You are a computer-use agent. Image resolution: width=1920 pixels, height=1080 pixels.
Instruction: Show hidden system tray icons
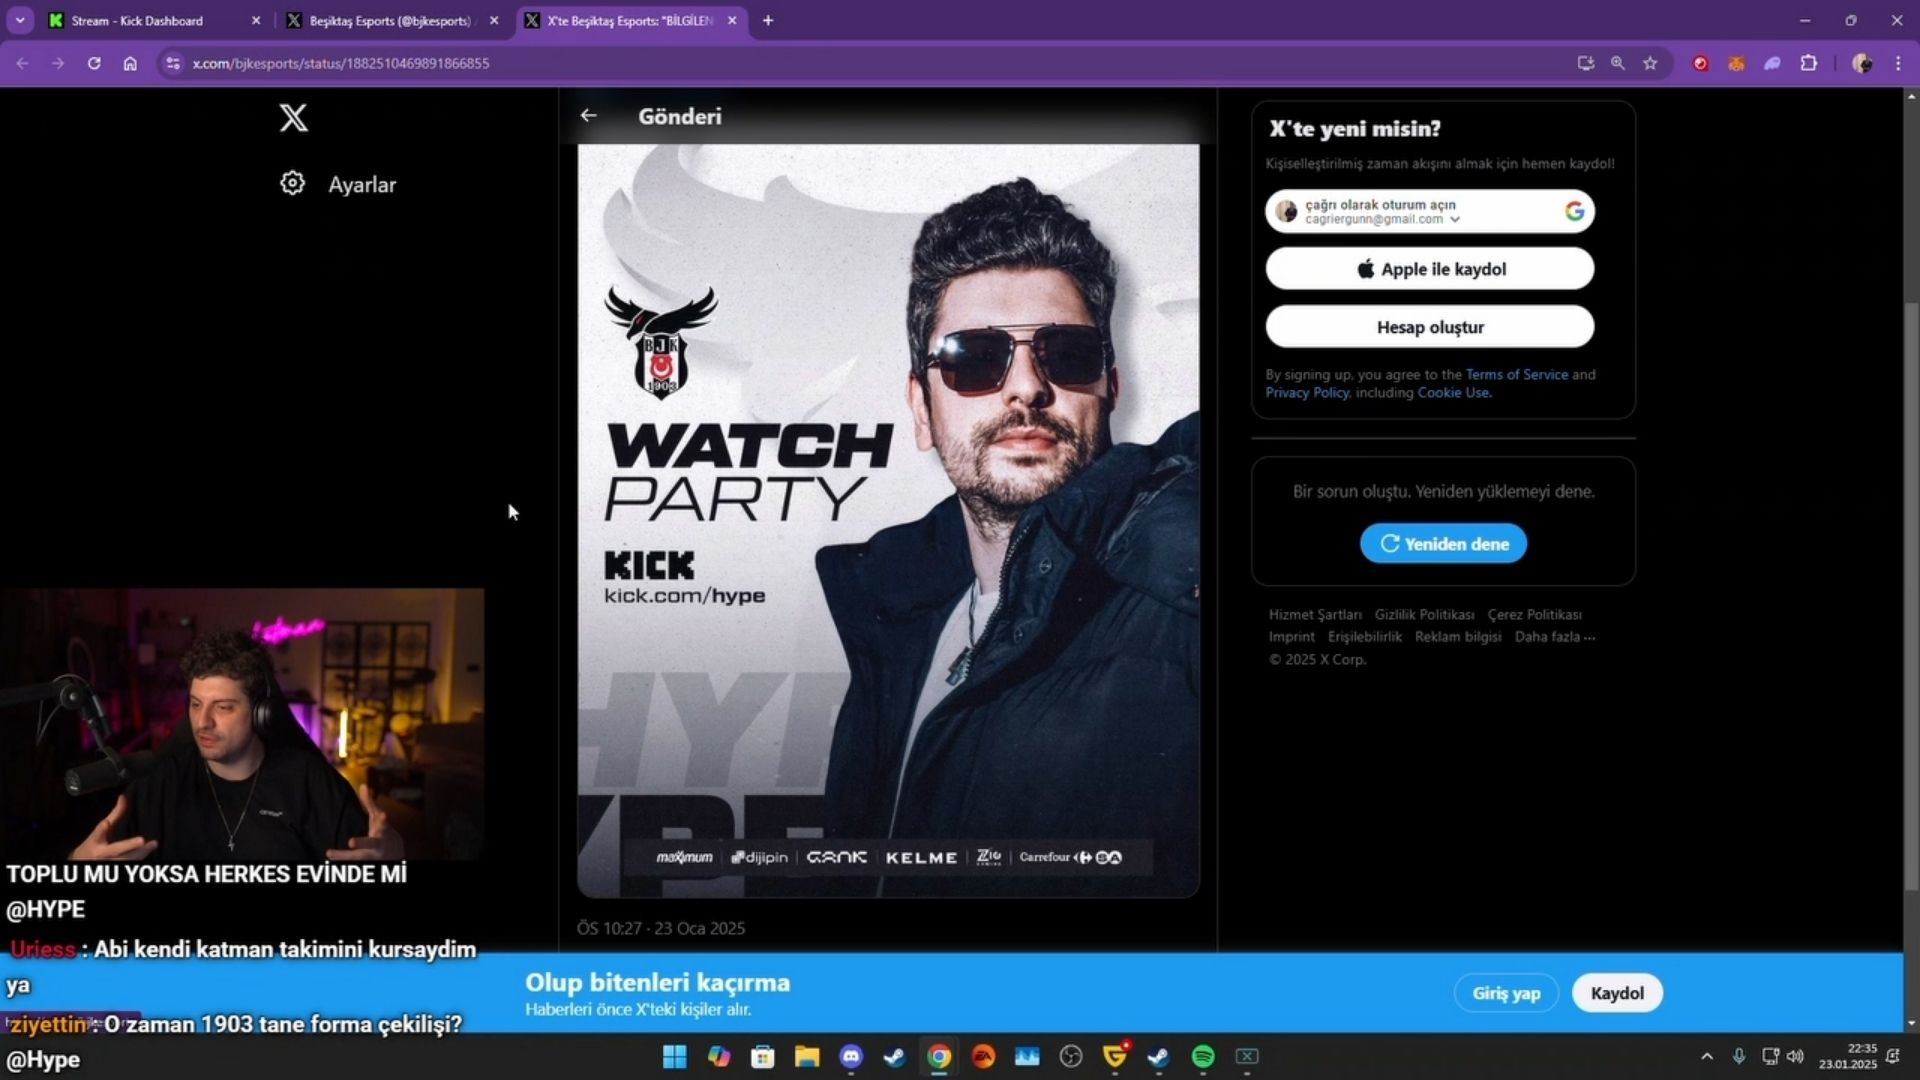(x=1707, y=1056)
